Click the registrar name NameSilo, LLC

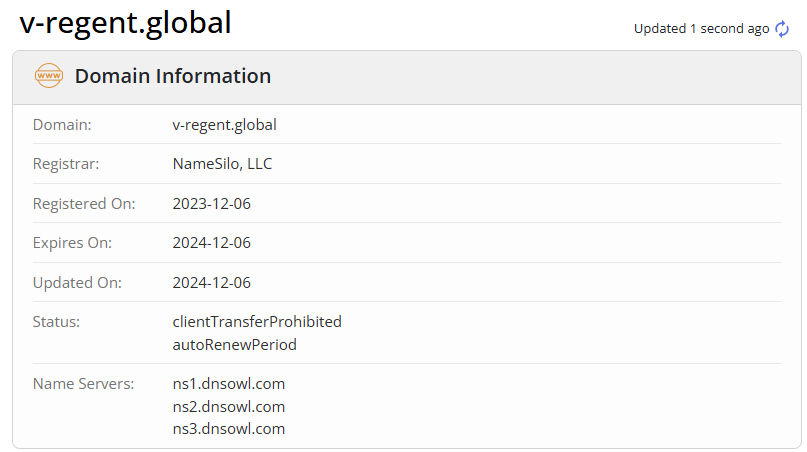tap(222, 164)
